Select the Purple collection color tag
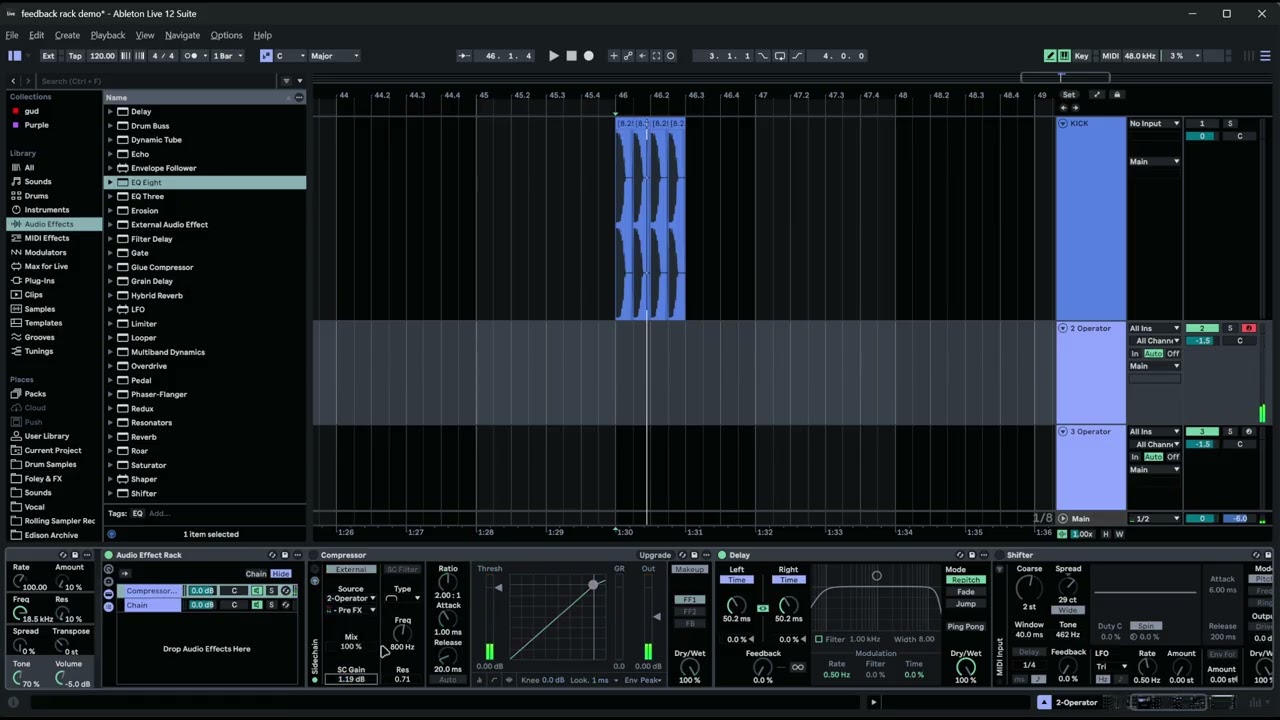 click(x=36, y=125)
